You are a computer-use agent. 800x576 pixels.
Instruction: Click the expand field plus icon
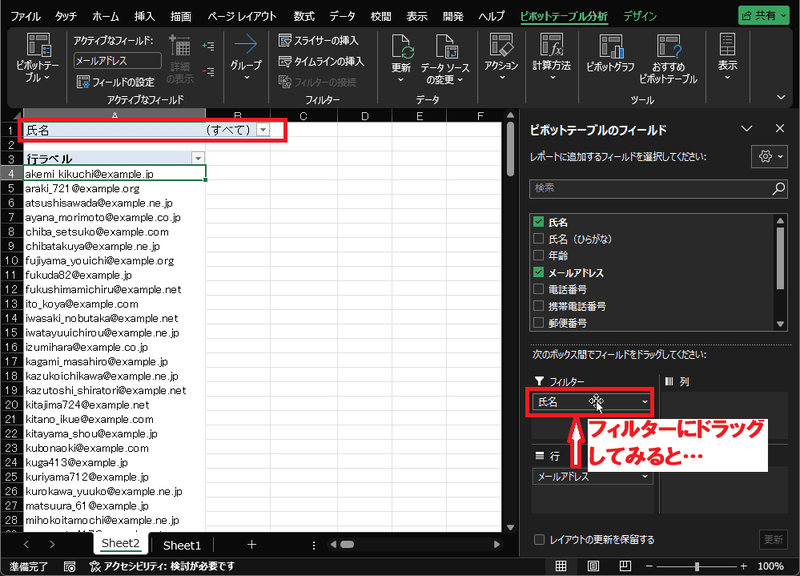click(208, 46)
